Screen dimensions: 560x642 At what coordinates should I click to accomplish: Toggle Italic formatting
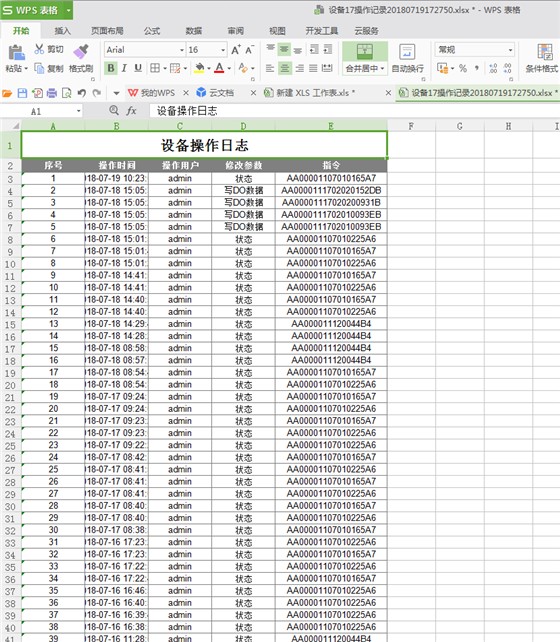coord(124,68)
